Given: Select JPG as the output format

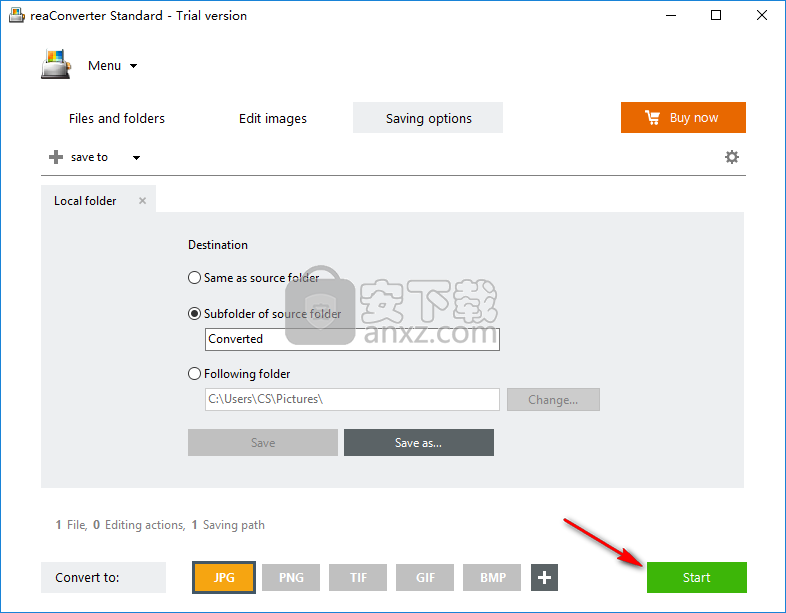Looking at the screenshot, I should (x=224, y=577).
